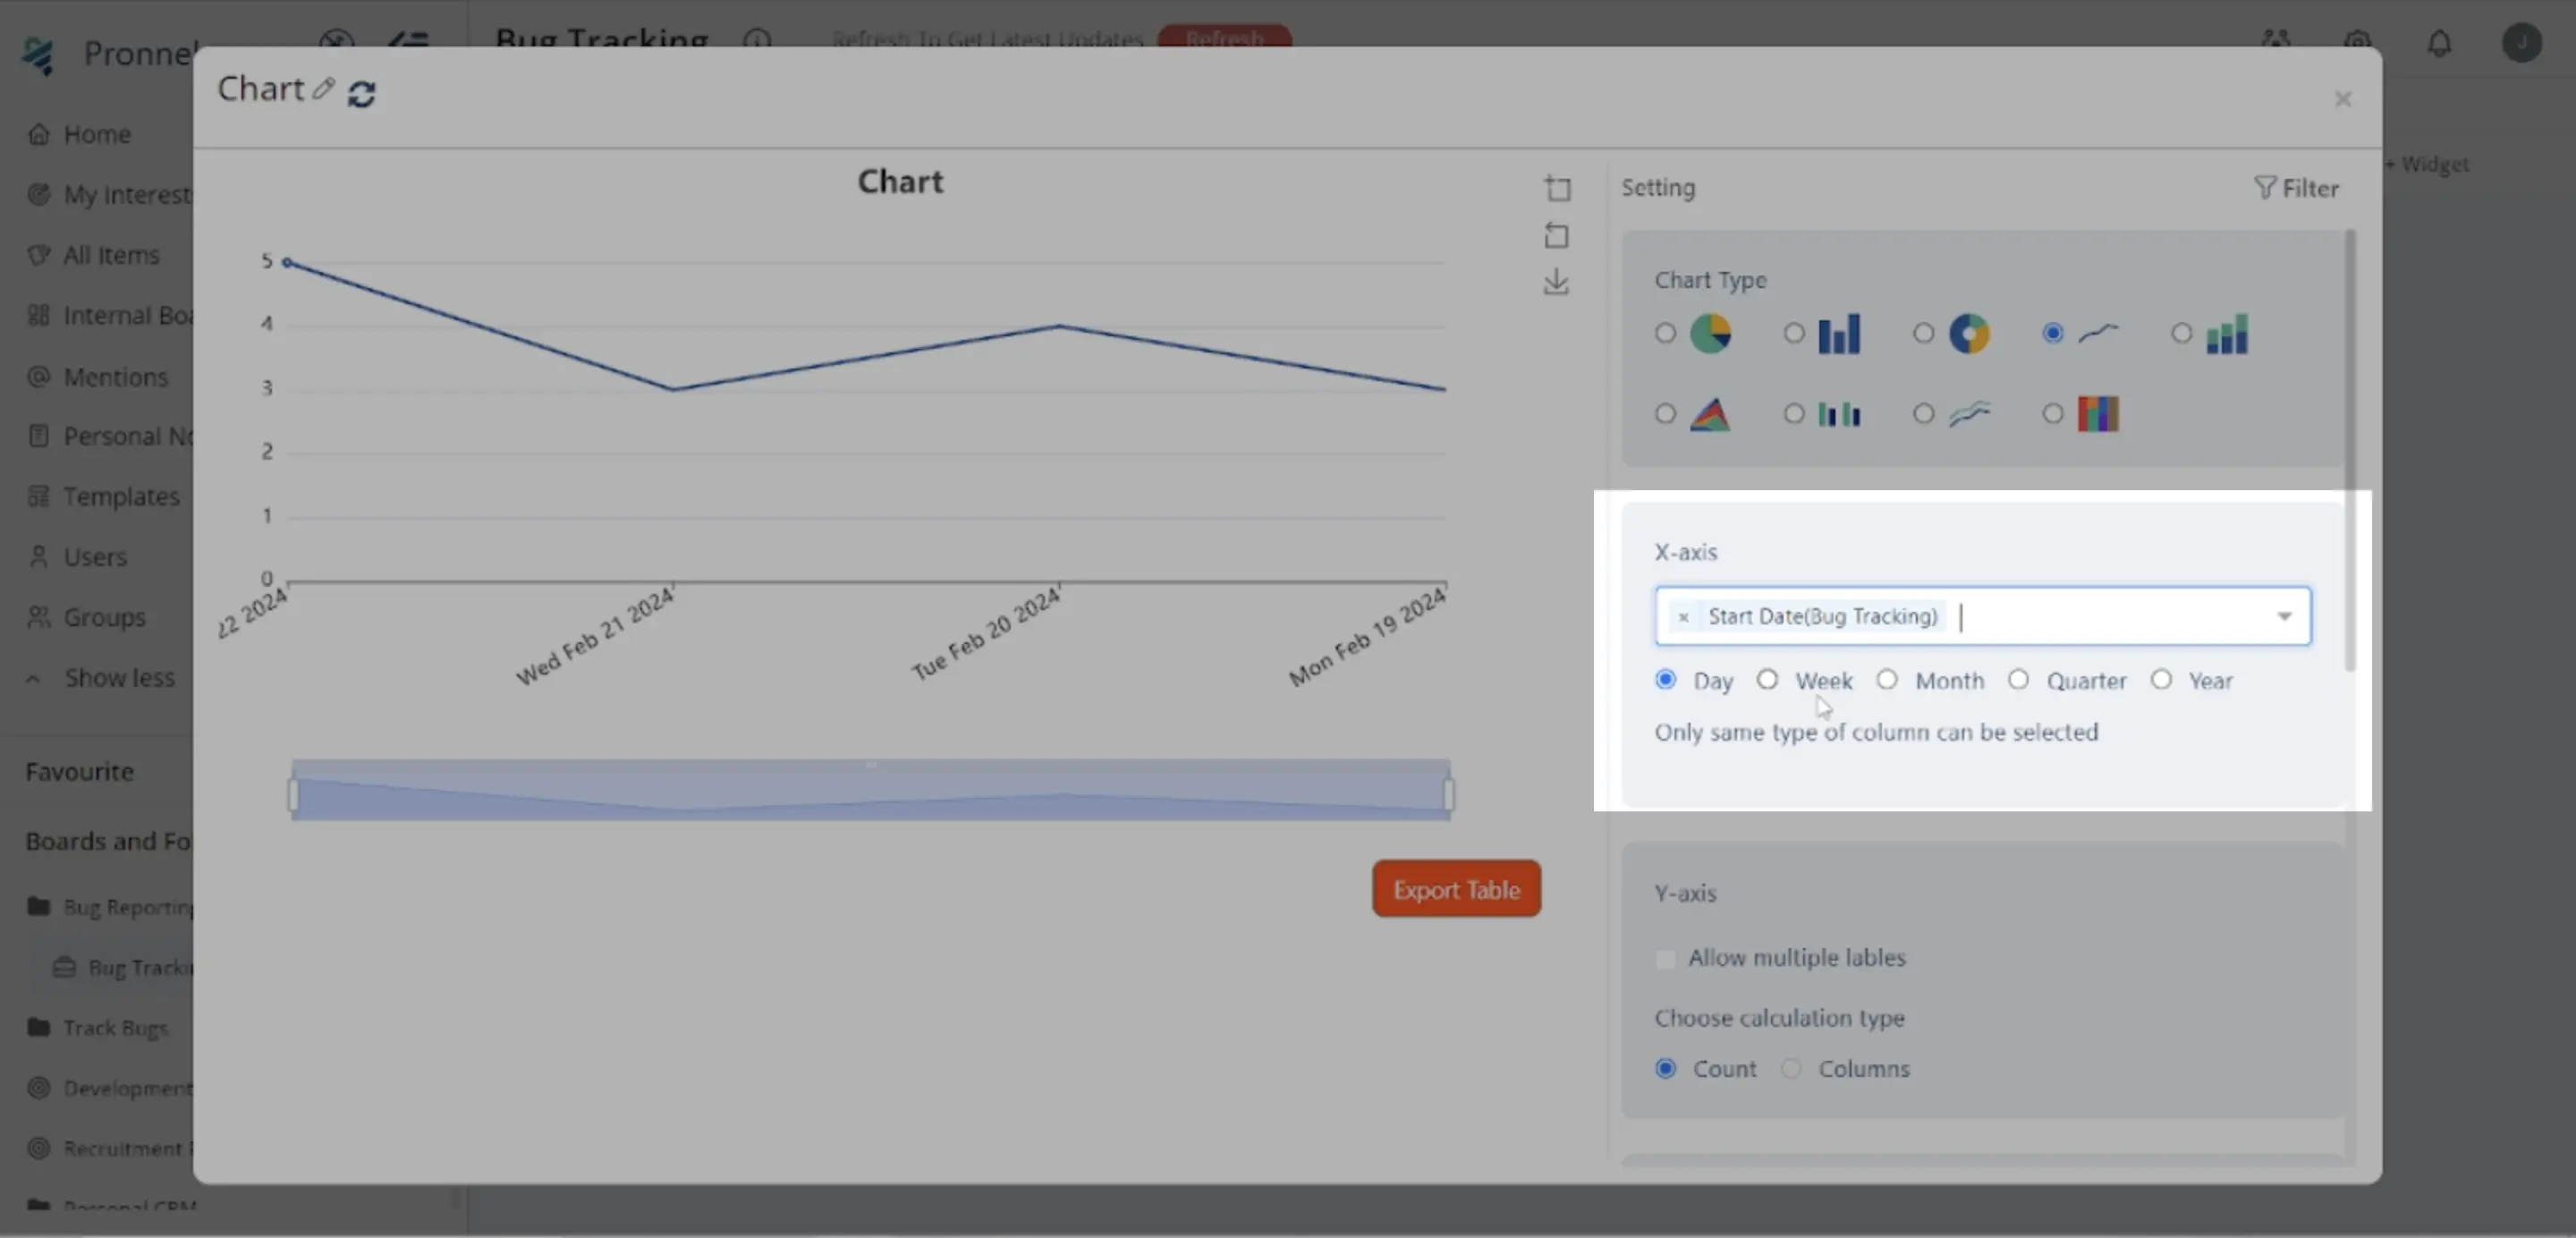Click the Users person icon in sidebar
The height and width of the screenshot is (1238, 2576).
tap(39, 557)
